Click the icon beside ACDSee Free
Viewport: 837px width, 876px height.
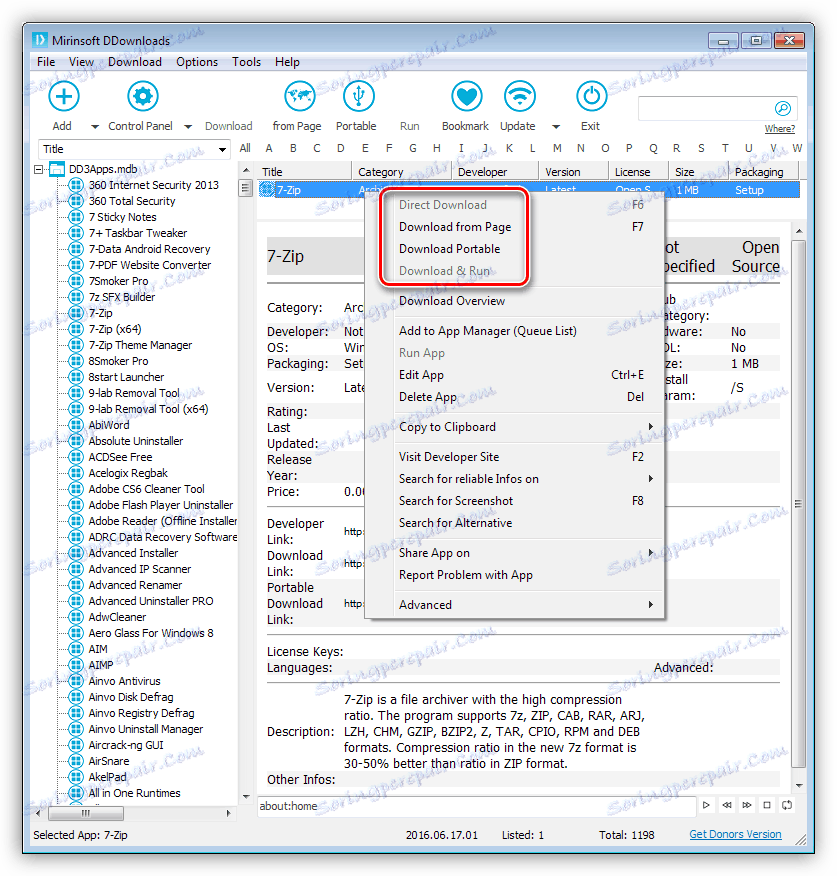tap(76, 457)
